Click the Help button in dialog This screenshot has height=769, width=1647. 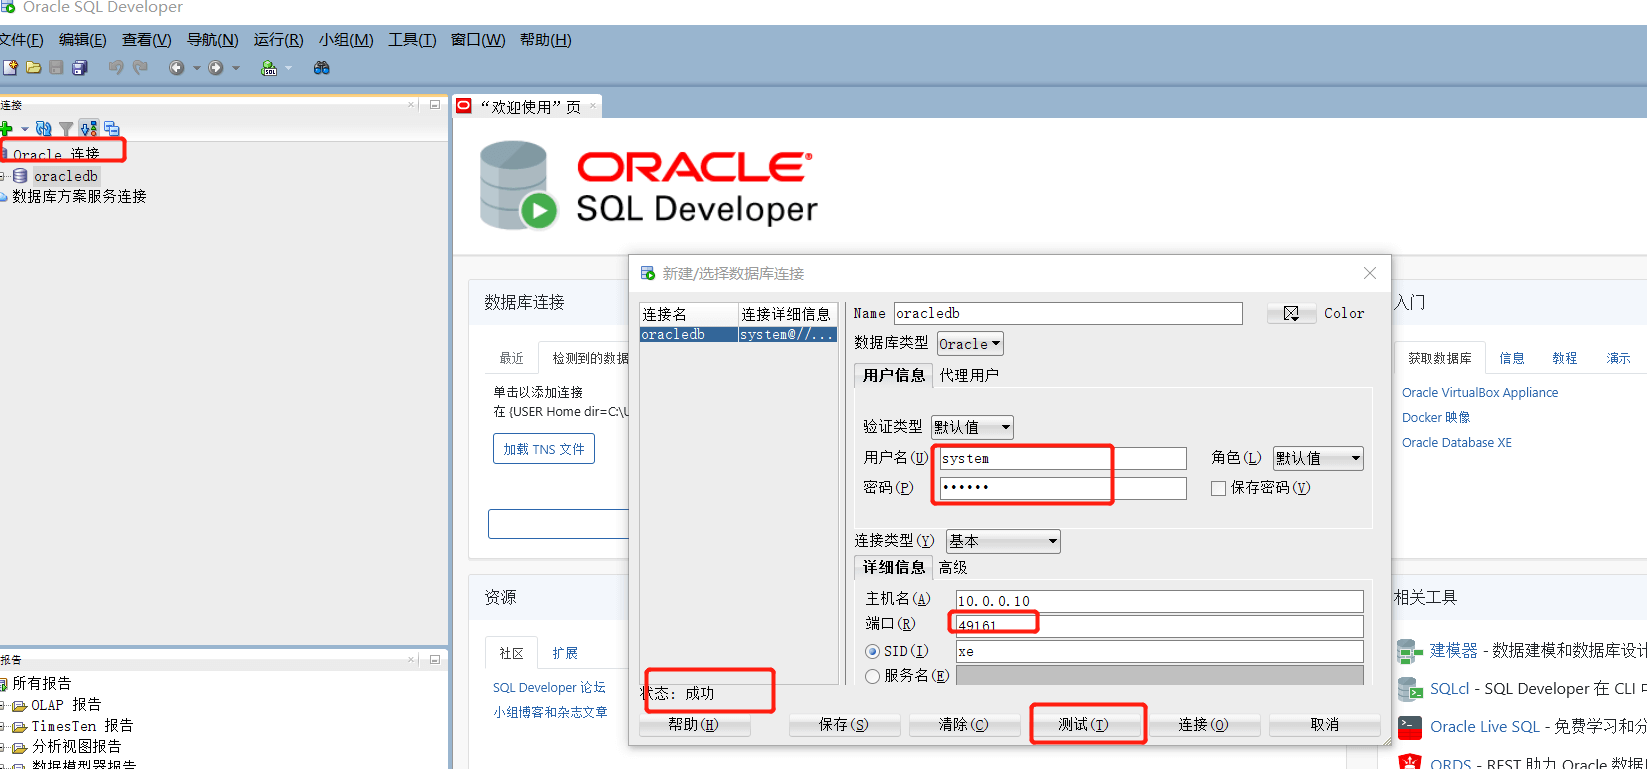694,724
